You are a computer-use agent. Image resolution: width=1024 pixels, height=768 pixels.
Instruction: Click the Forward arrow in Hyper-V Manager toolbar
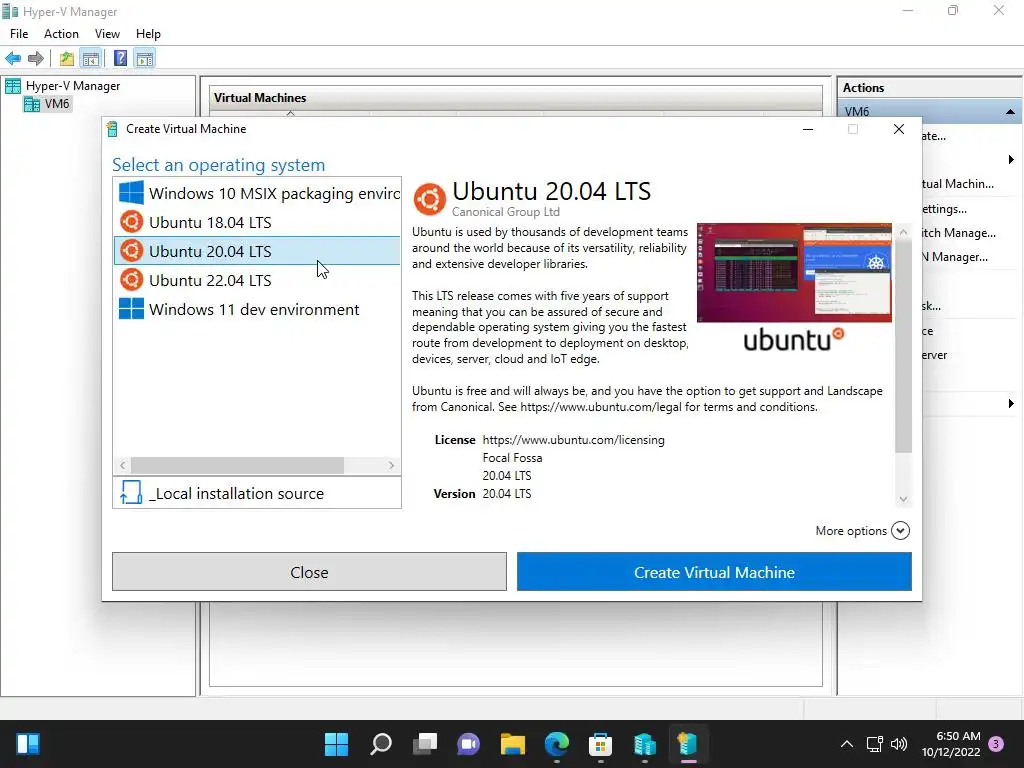pyautogui.click(x=36, y=59)
